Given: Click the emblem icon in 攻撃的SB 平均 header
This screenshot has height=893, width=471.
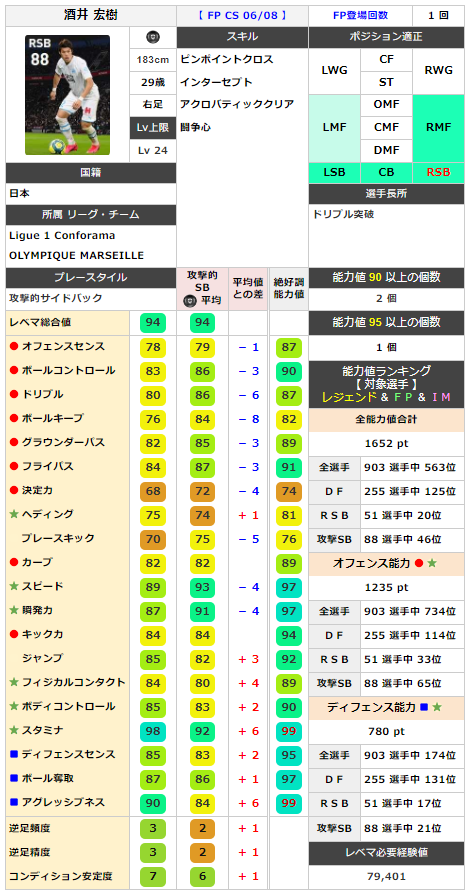Looking at the screenshot, I should point(188,301).
